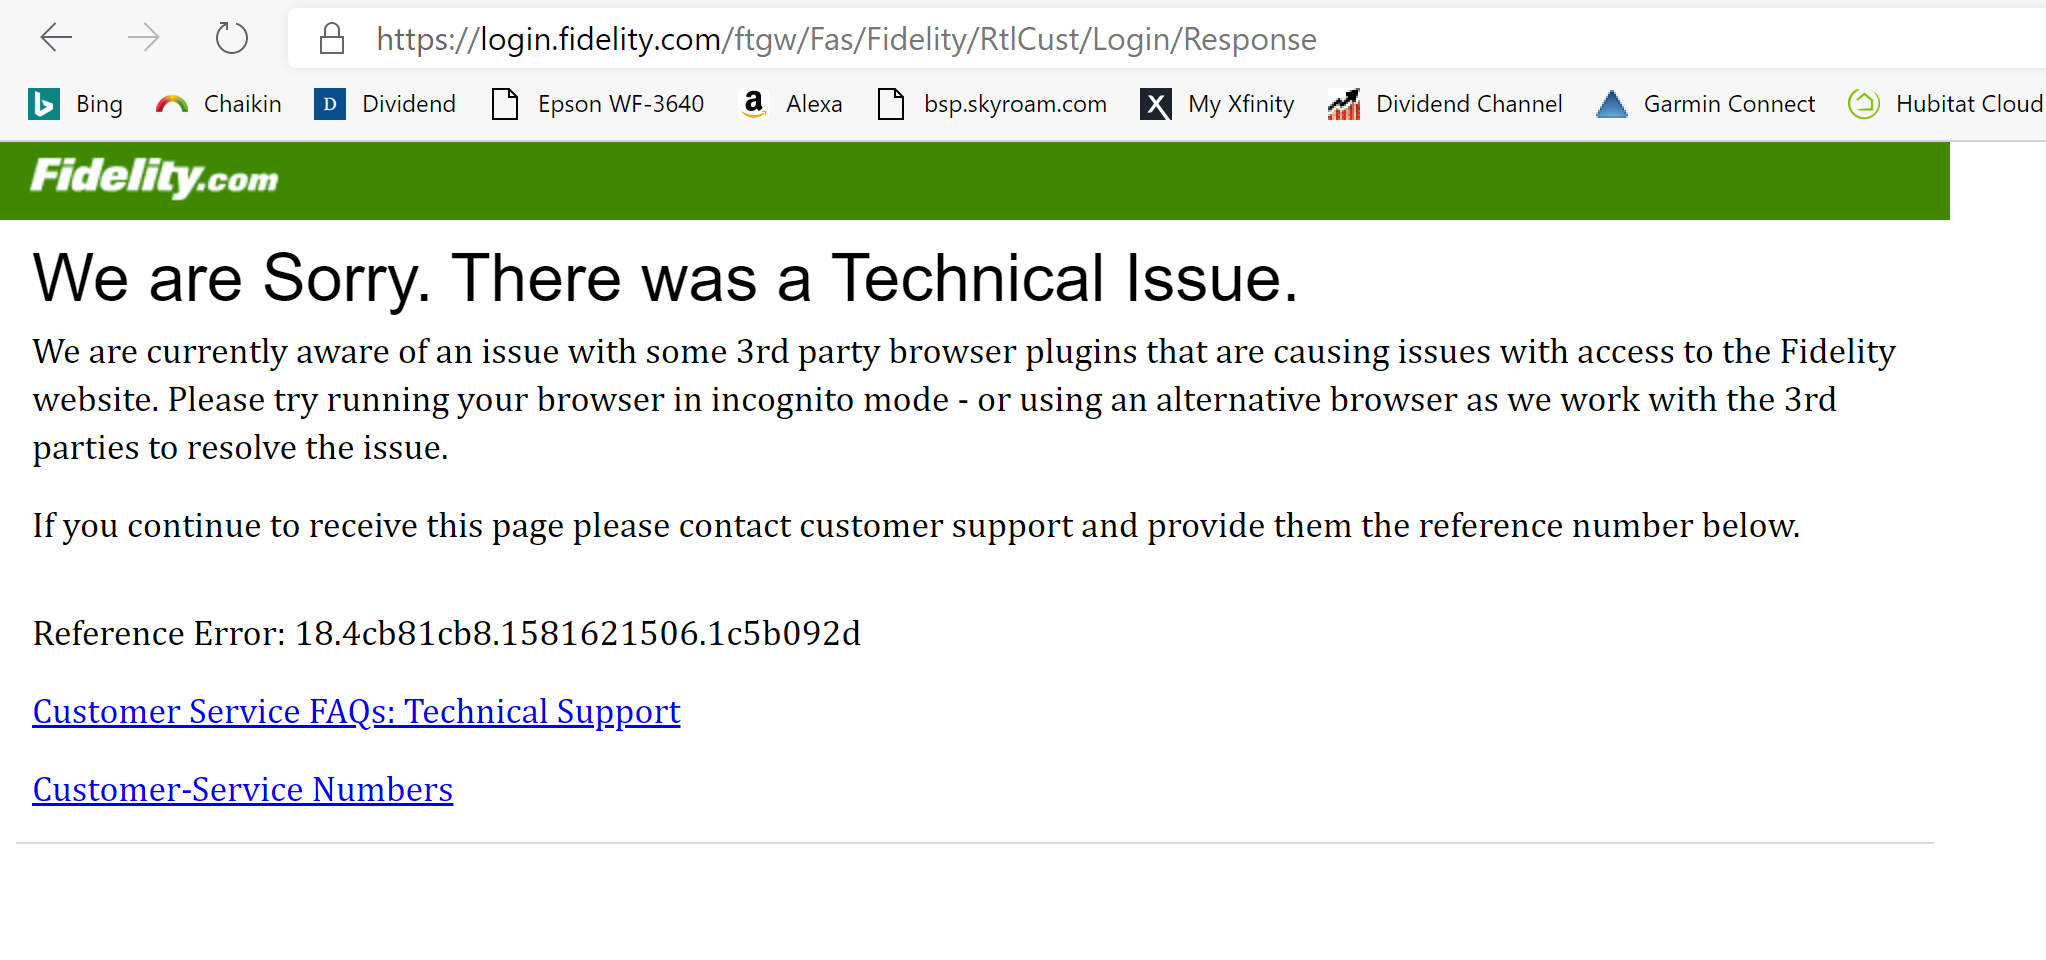Open the Hubitat Cloud bookmark
Viewport: 2046px width, 960px height.
[1946, 104]
